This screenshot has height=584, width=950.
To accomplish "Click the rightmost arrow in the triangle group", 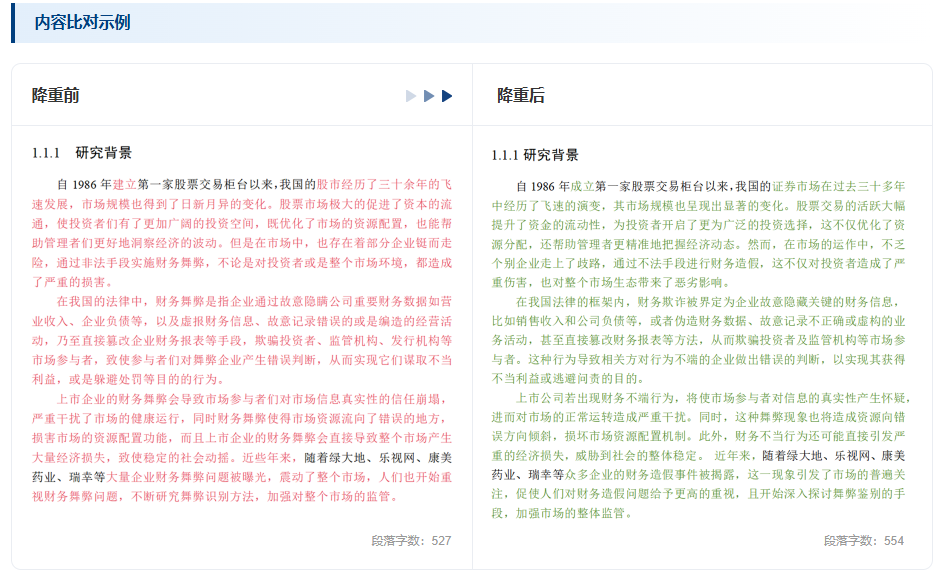I will pyautogui.click(x=446, y=96).
